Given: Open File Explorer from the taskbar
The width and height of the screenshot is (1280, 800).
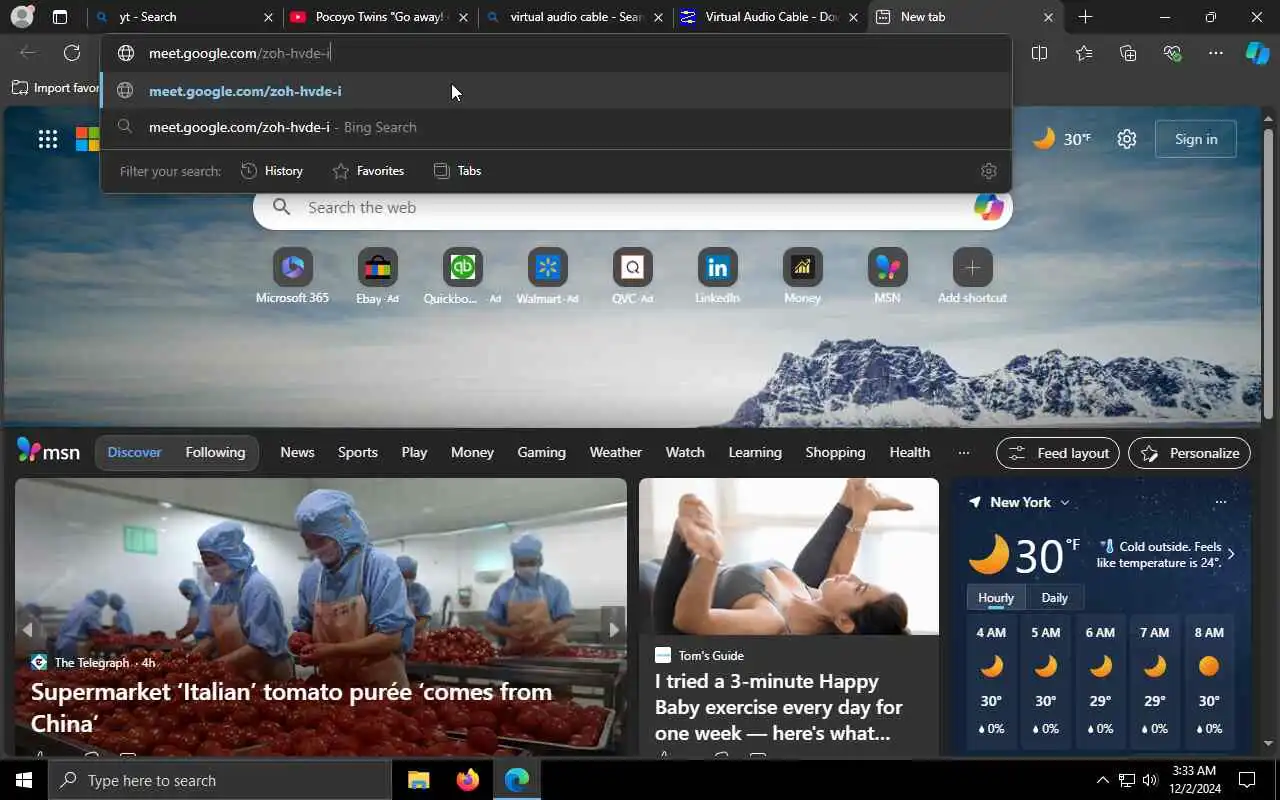Looking at the screenshot, I should pos(418,780).
